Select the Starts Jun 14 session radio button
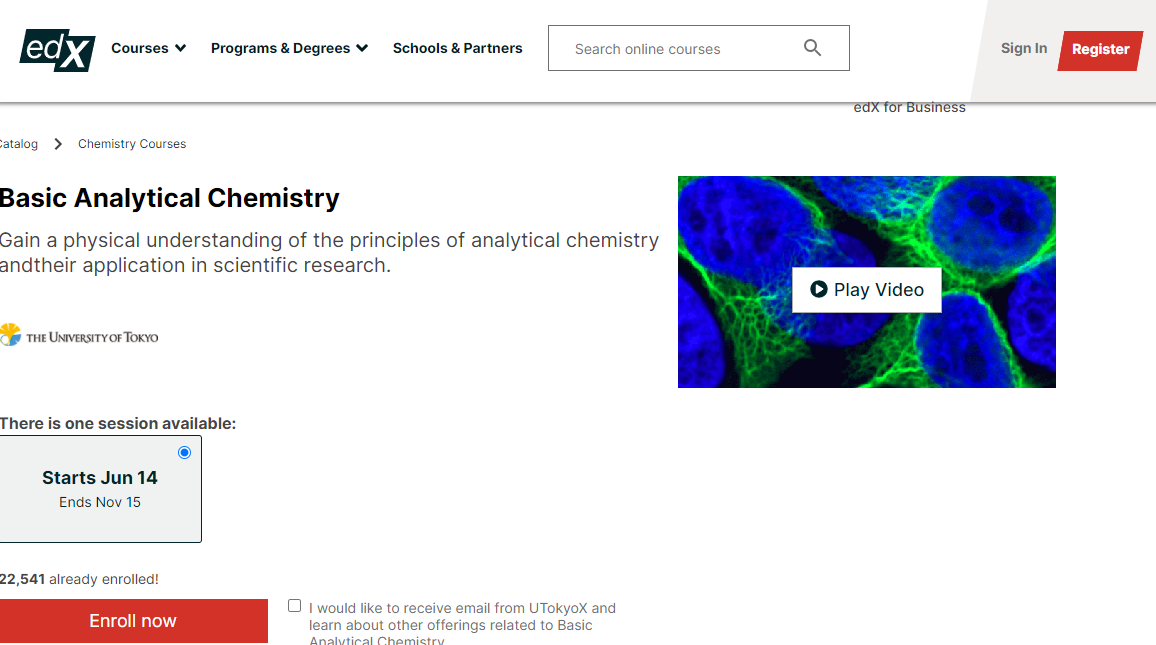1156x645 pixels. tap(184, 453)
